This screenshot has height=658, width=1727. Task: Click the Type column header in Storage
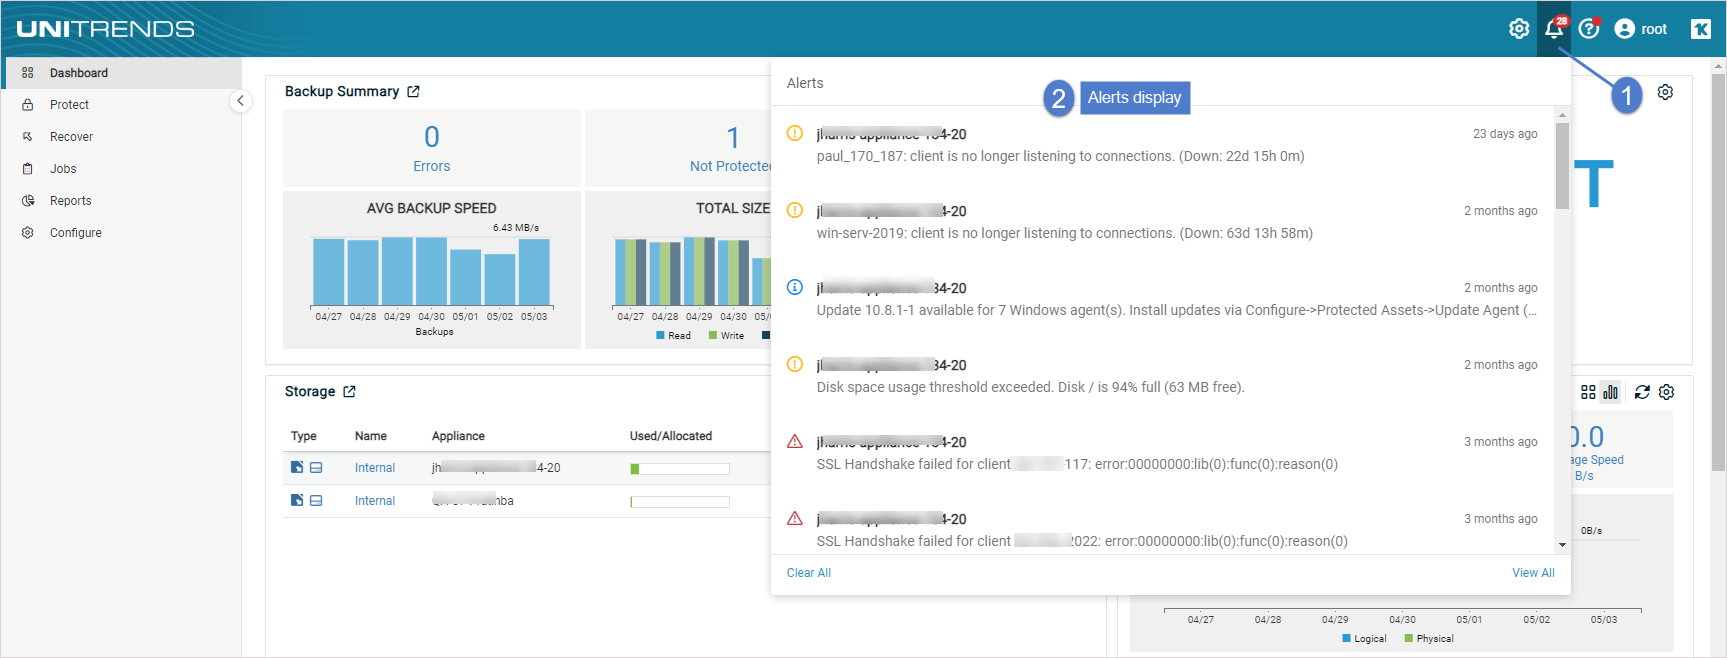304,436
